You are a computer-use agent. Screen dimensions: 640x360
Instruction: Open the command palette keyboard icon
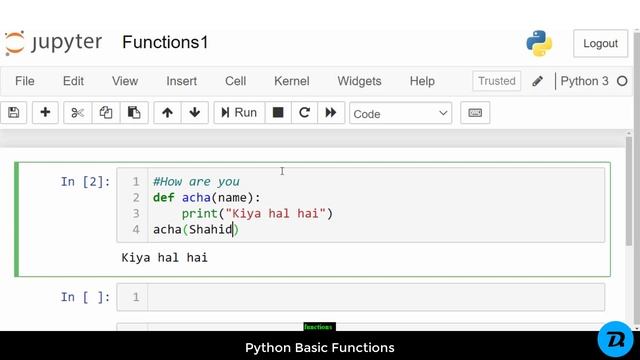point(475,113)
